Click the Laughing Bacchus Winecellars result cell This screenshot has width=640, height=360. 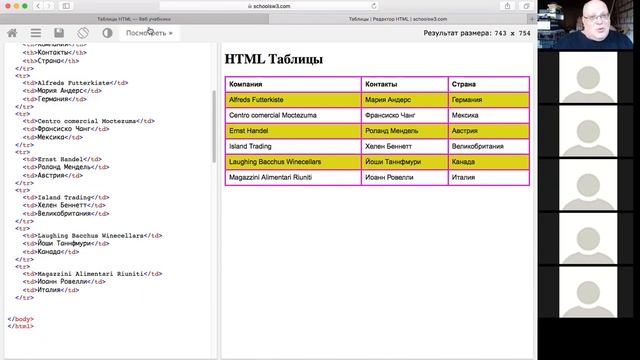pyautogui.click(x=293, y=162)
